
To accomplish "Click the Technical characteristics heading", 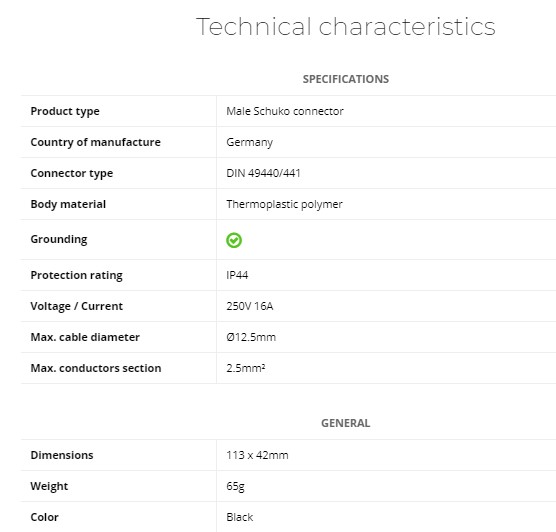I will pos(345,27).
